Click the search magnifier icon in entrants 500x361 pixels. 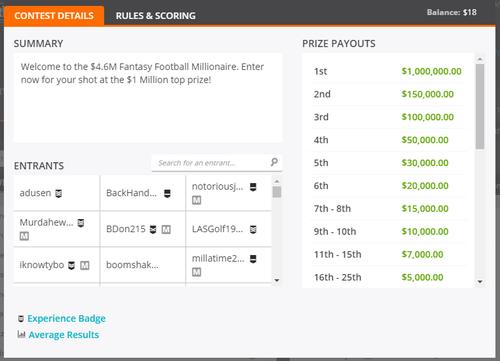[x=274, y=162]
